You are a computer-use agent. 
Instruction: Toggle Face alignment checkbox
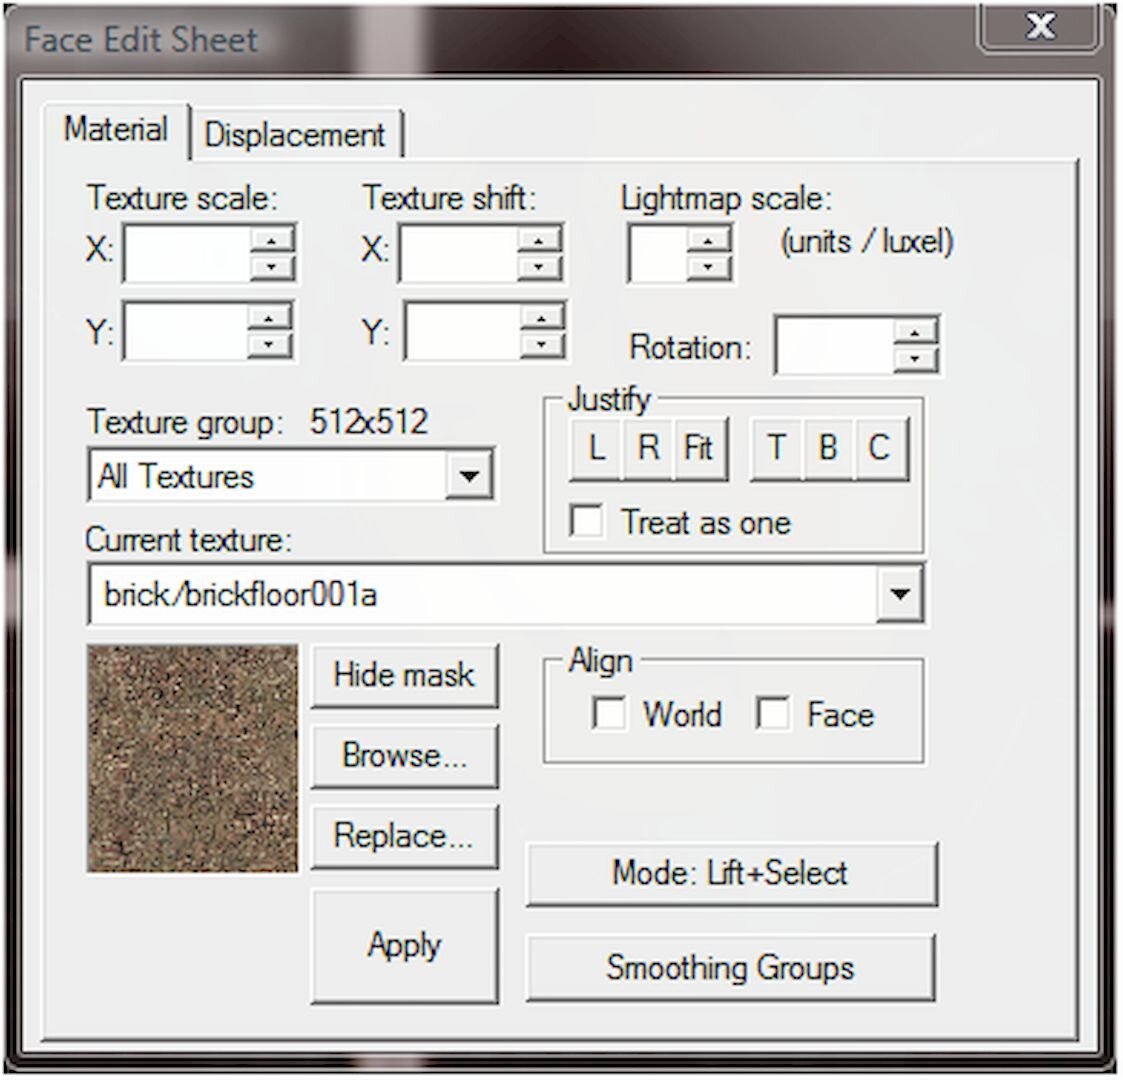[773, 713]
